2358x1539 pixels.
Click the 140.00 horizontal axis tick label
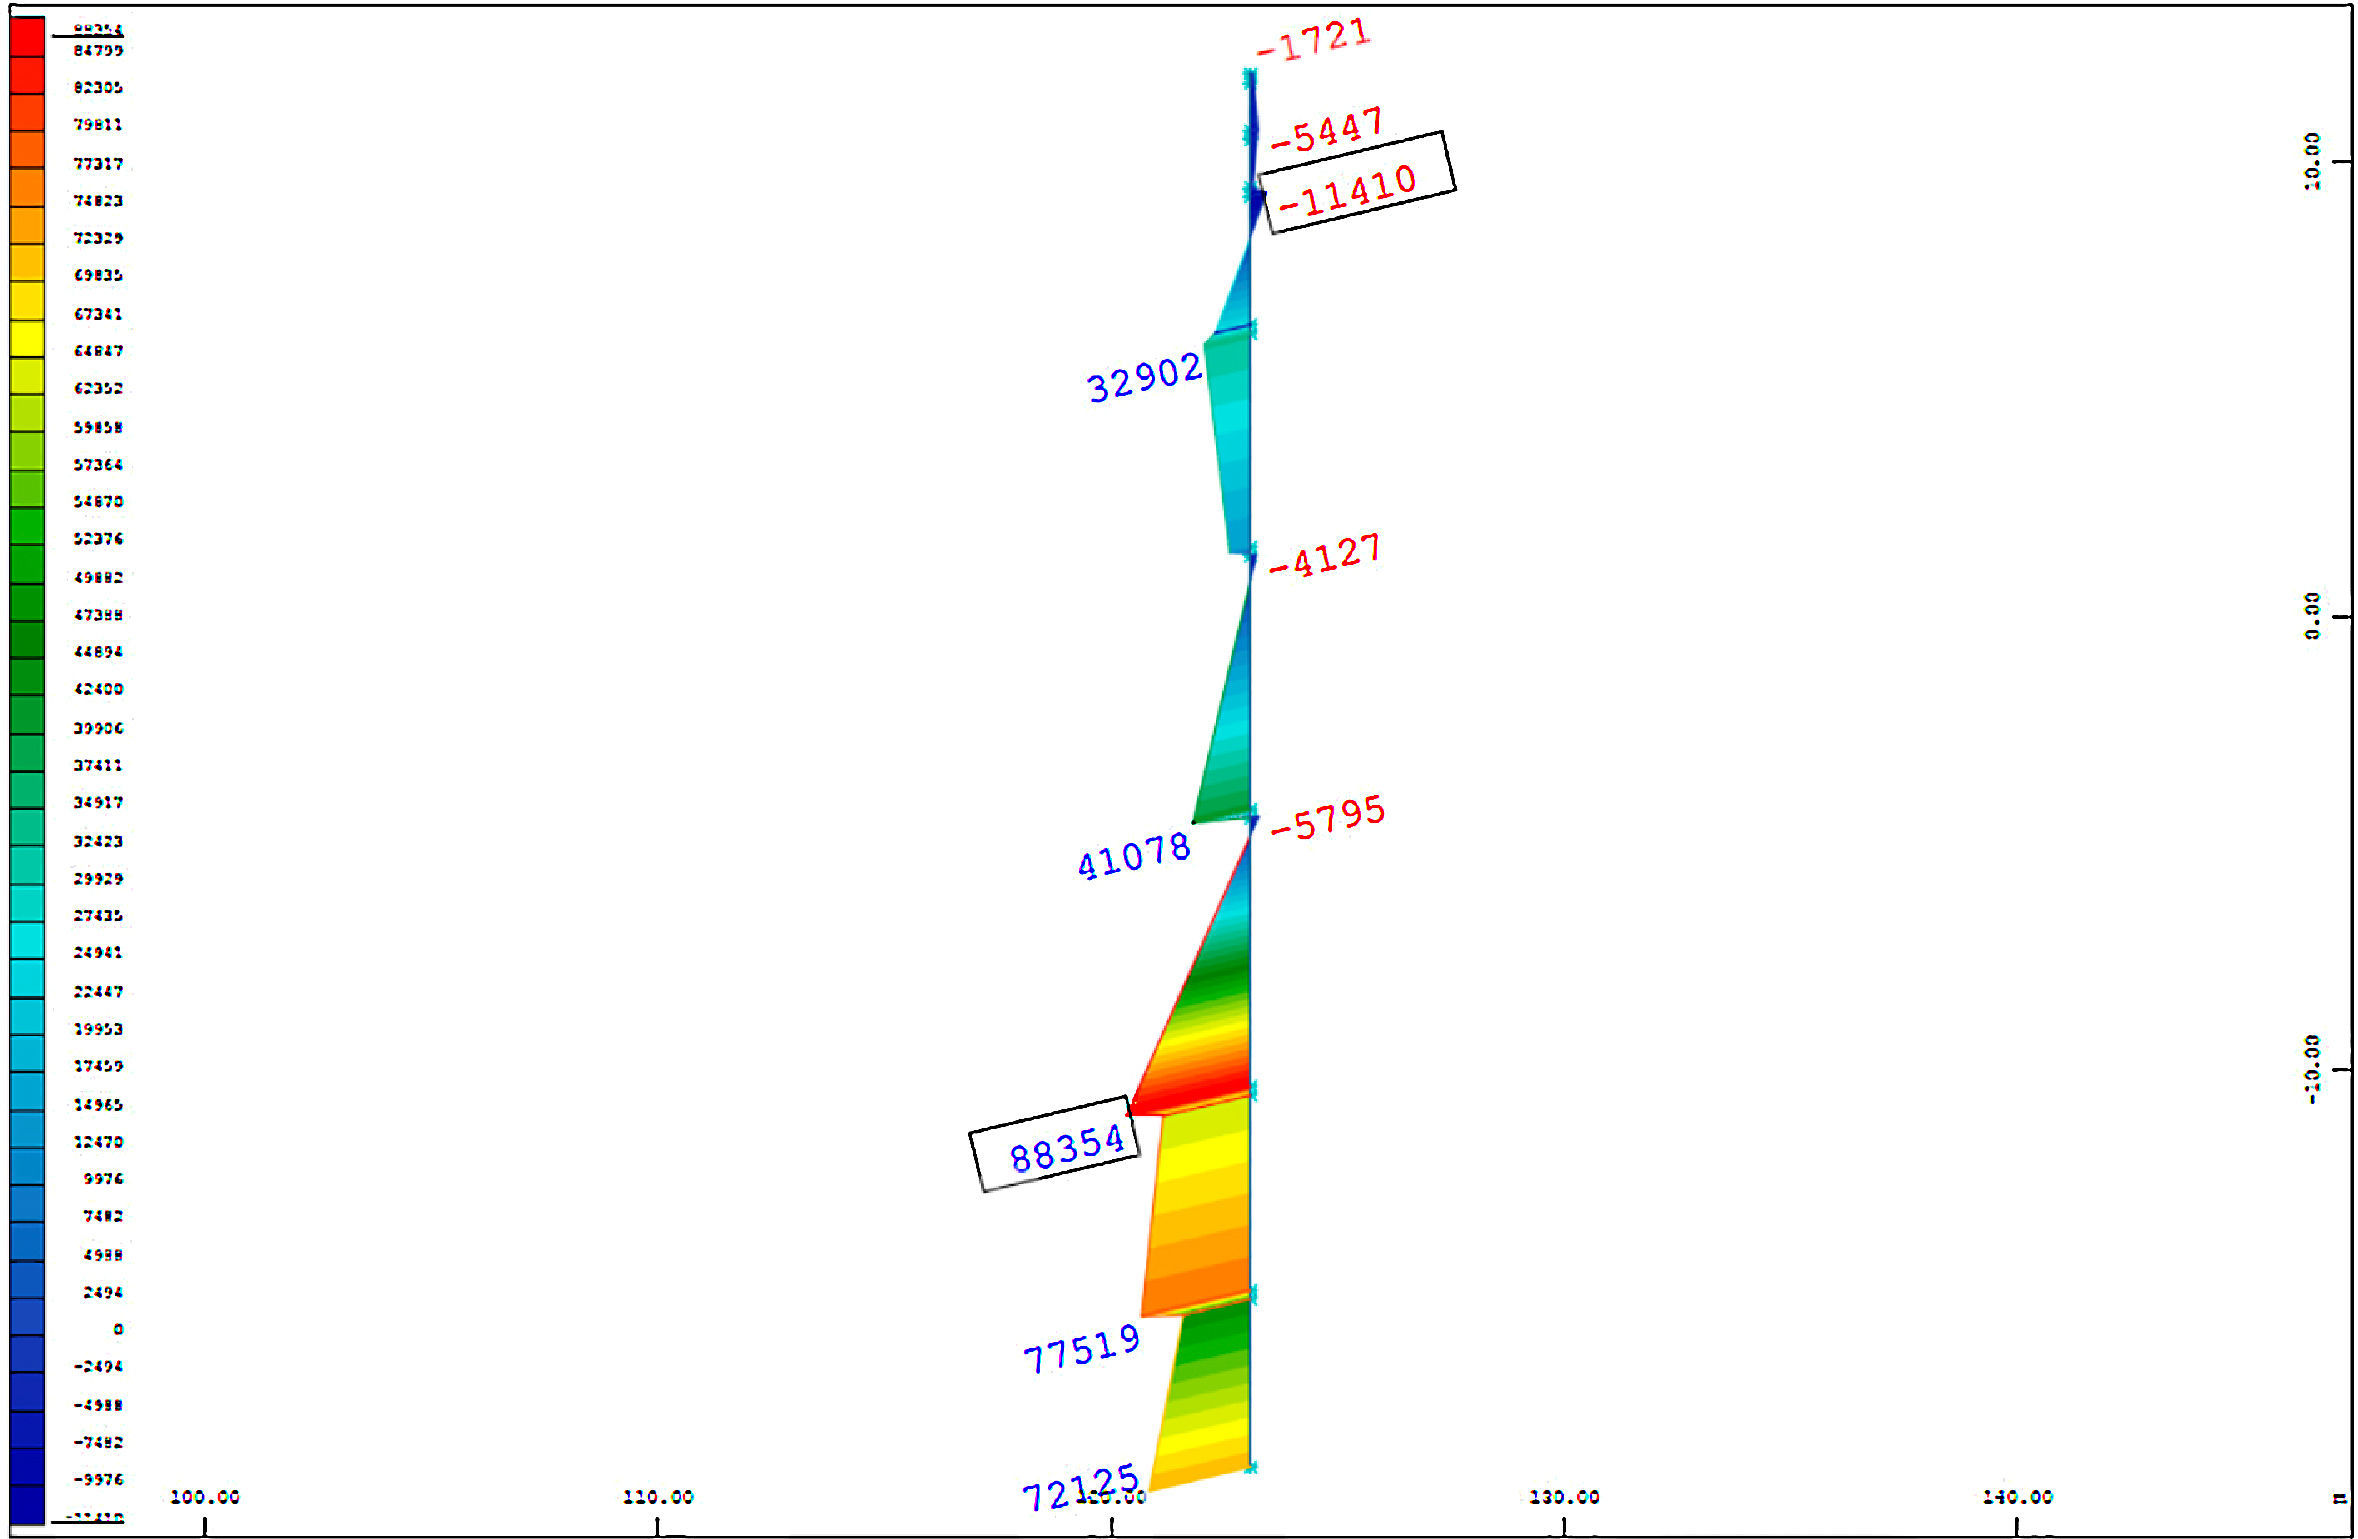pos(2017,1497)
